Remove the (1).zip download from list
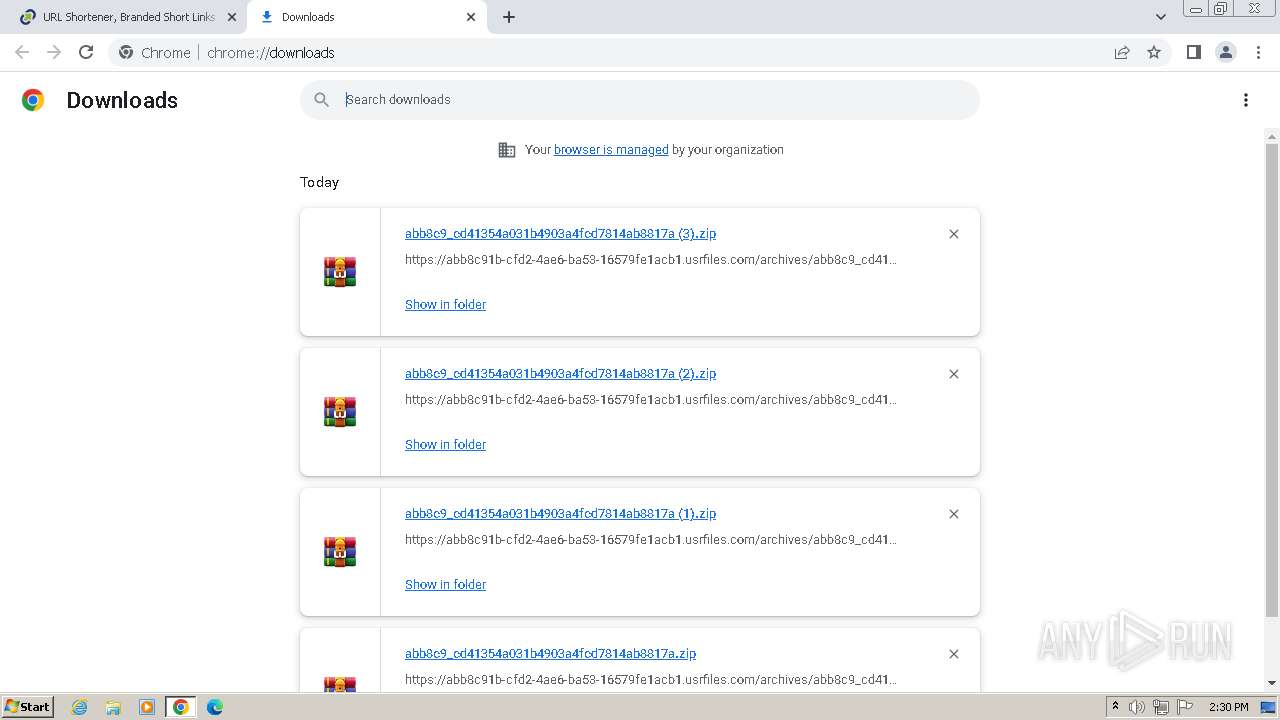 click(x=954, y=514)
